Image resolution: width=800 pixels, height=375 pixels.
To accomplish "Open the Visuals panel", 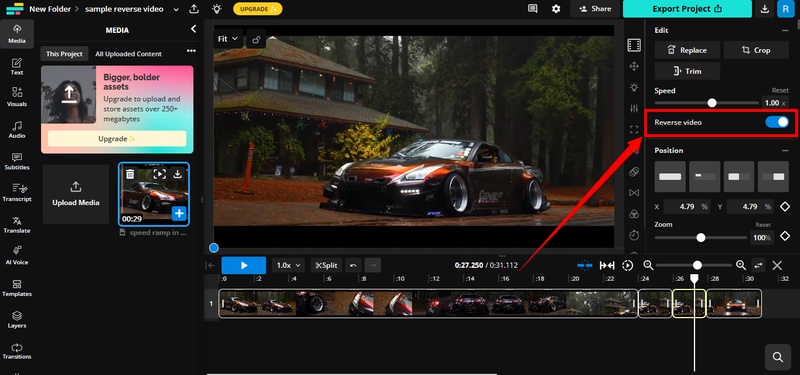I will coord(17,97).
